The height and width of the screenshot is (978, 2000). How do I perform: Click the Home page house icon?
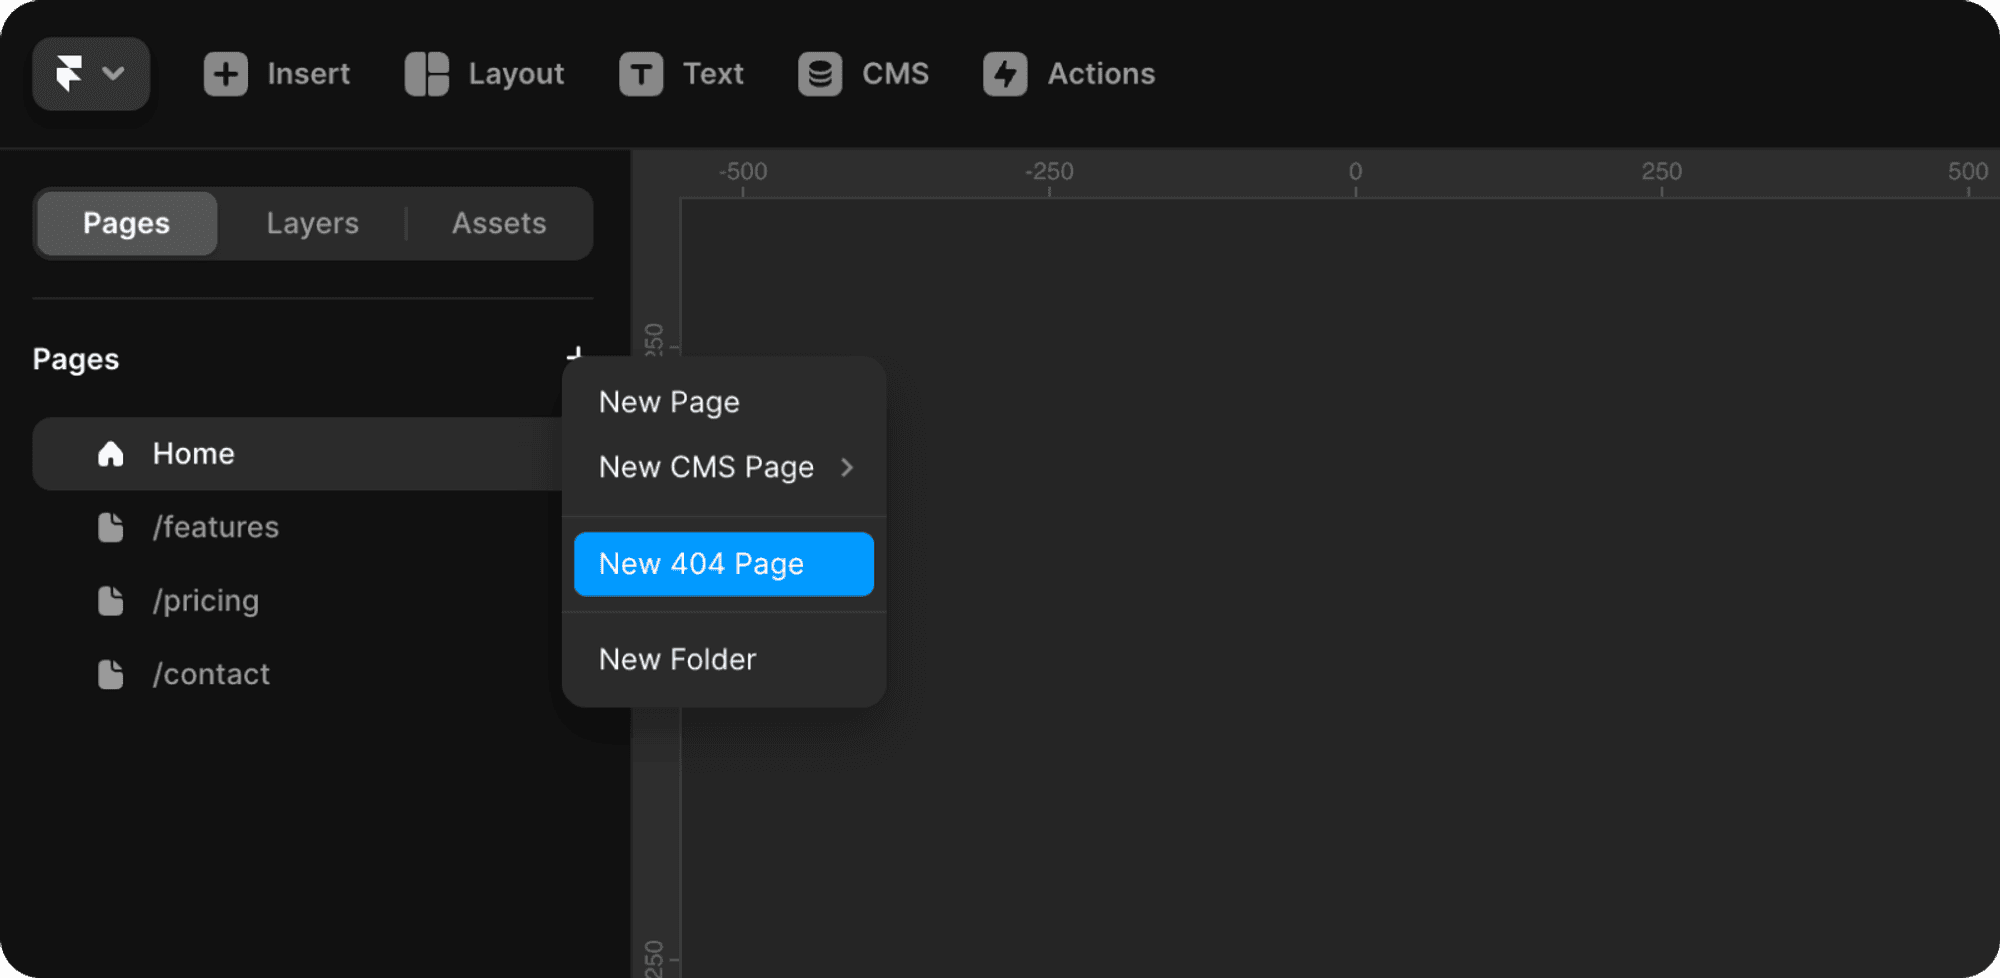(111, 454)
